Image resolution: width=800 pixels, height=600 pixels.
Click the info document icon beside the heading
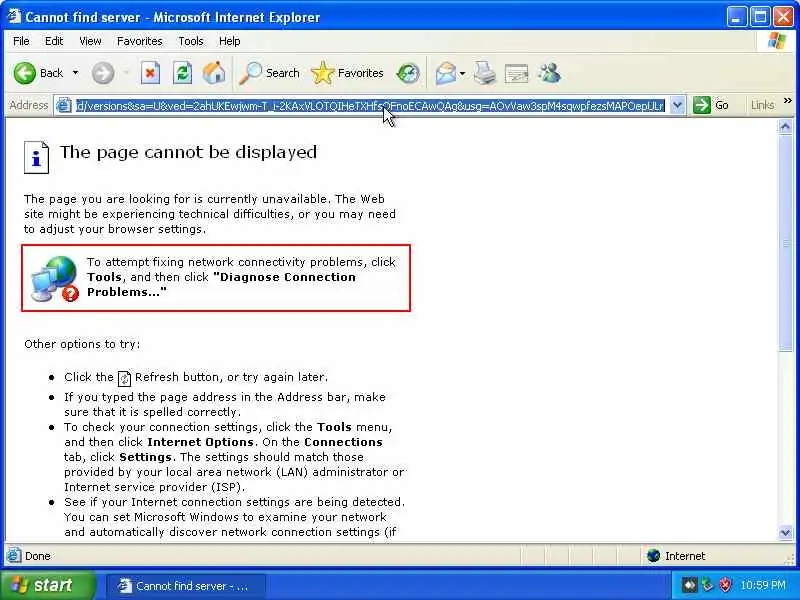(36, 158)
